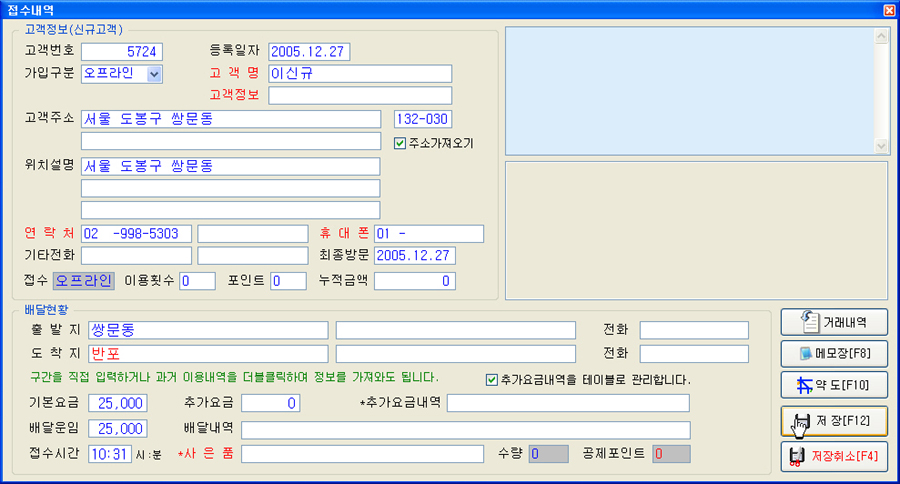
Task: Click the *추가요금내역 field
Action: pos(568,403)
